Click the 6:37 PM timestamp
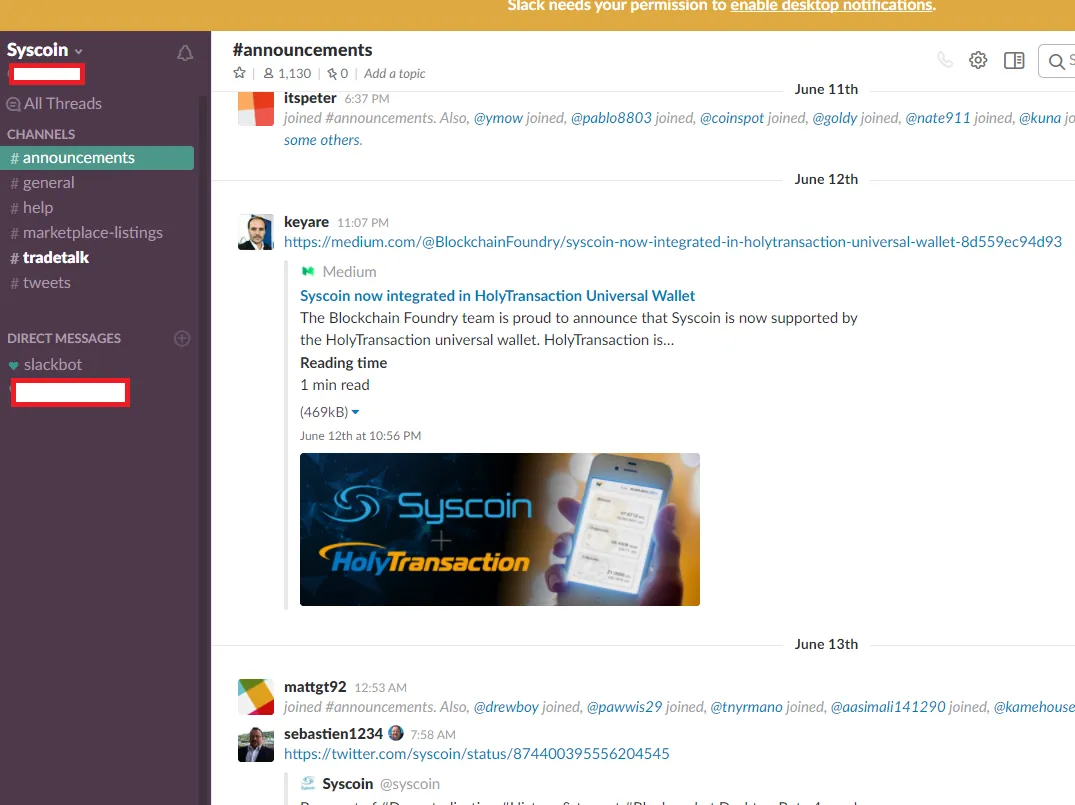Viewport: 1075px width, 805px height. pos(367,99)
